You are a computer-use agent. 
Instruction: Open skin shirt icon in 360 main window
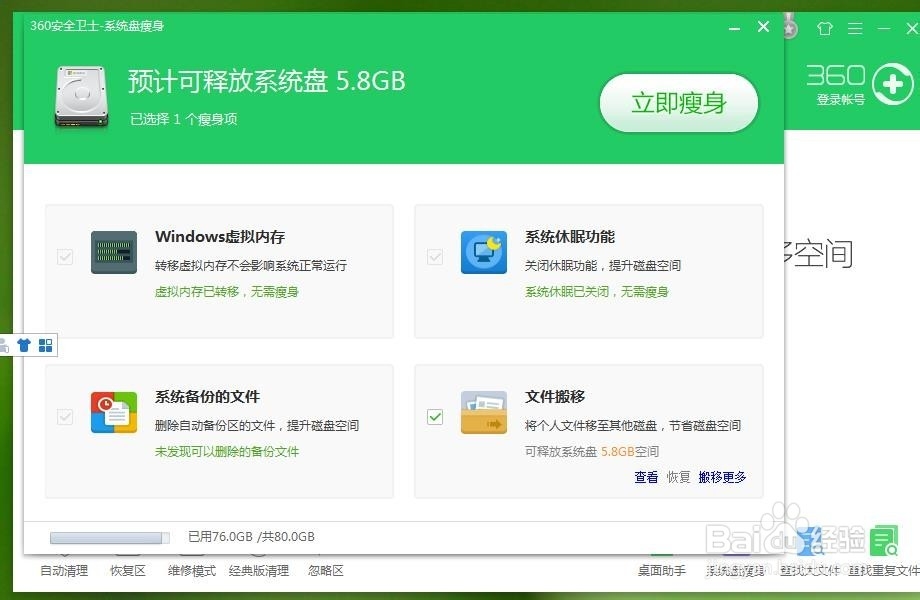pyautogui.click(x=825, y=28)
